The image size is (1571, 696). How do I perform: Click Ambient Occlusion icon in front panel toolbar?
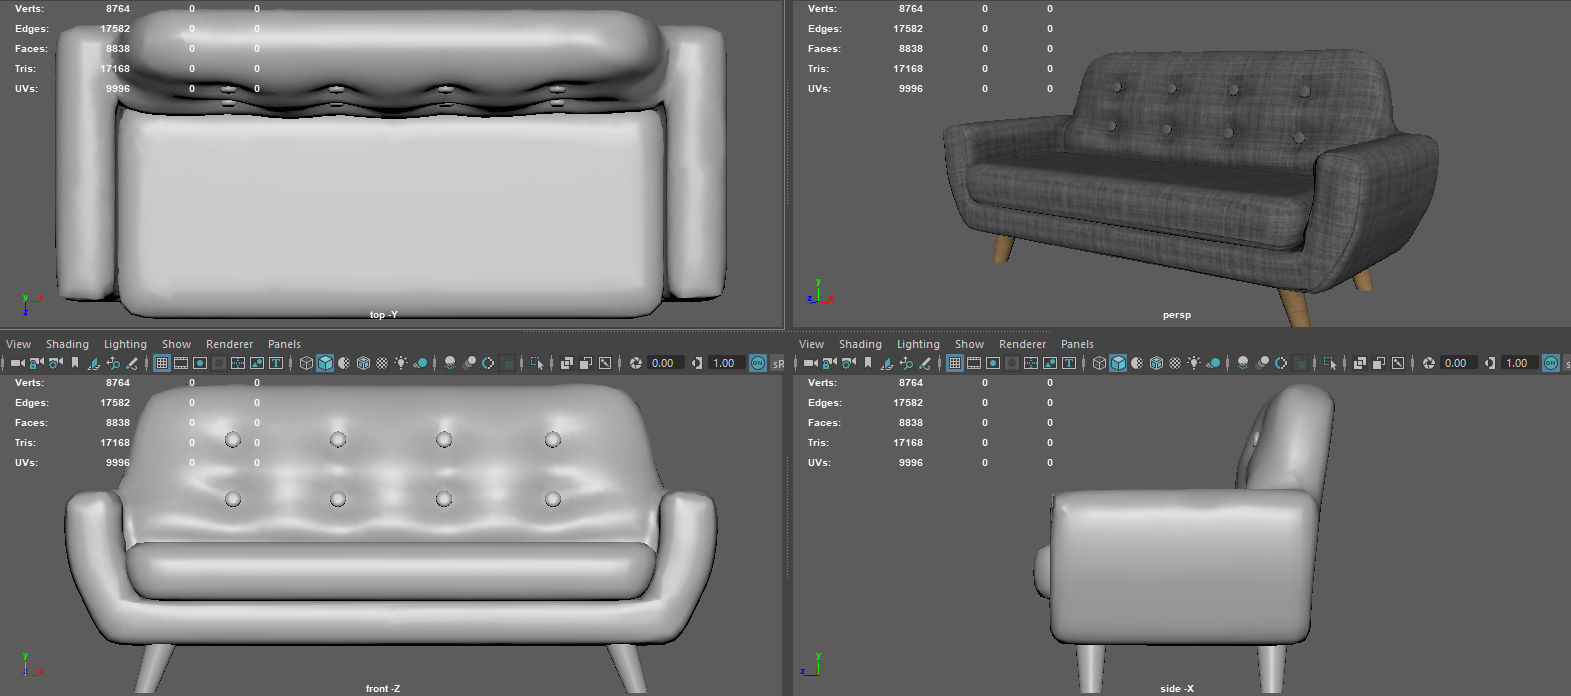[450, 363]
